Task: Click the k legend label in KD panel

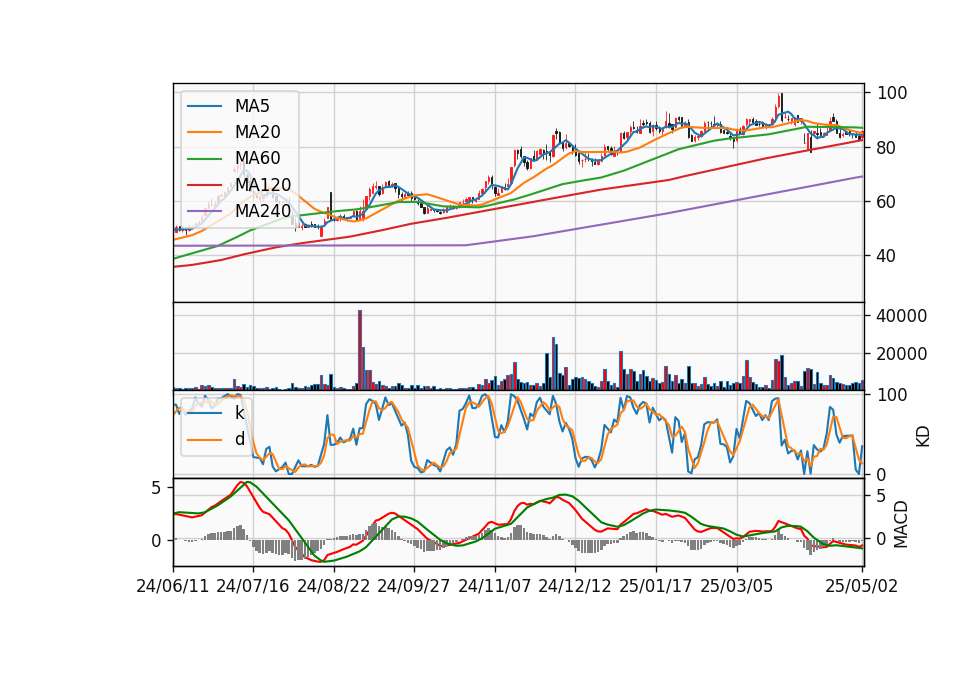Action: click(239, 413)
